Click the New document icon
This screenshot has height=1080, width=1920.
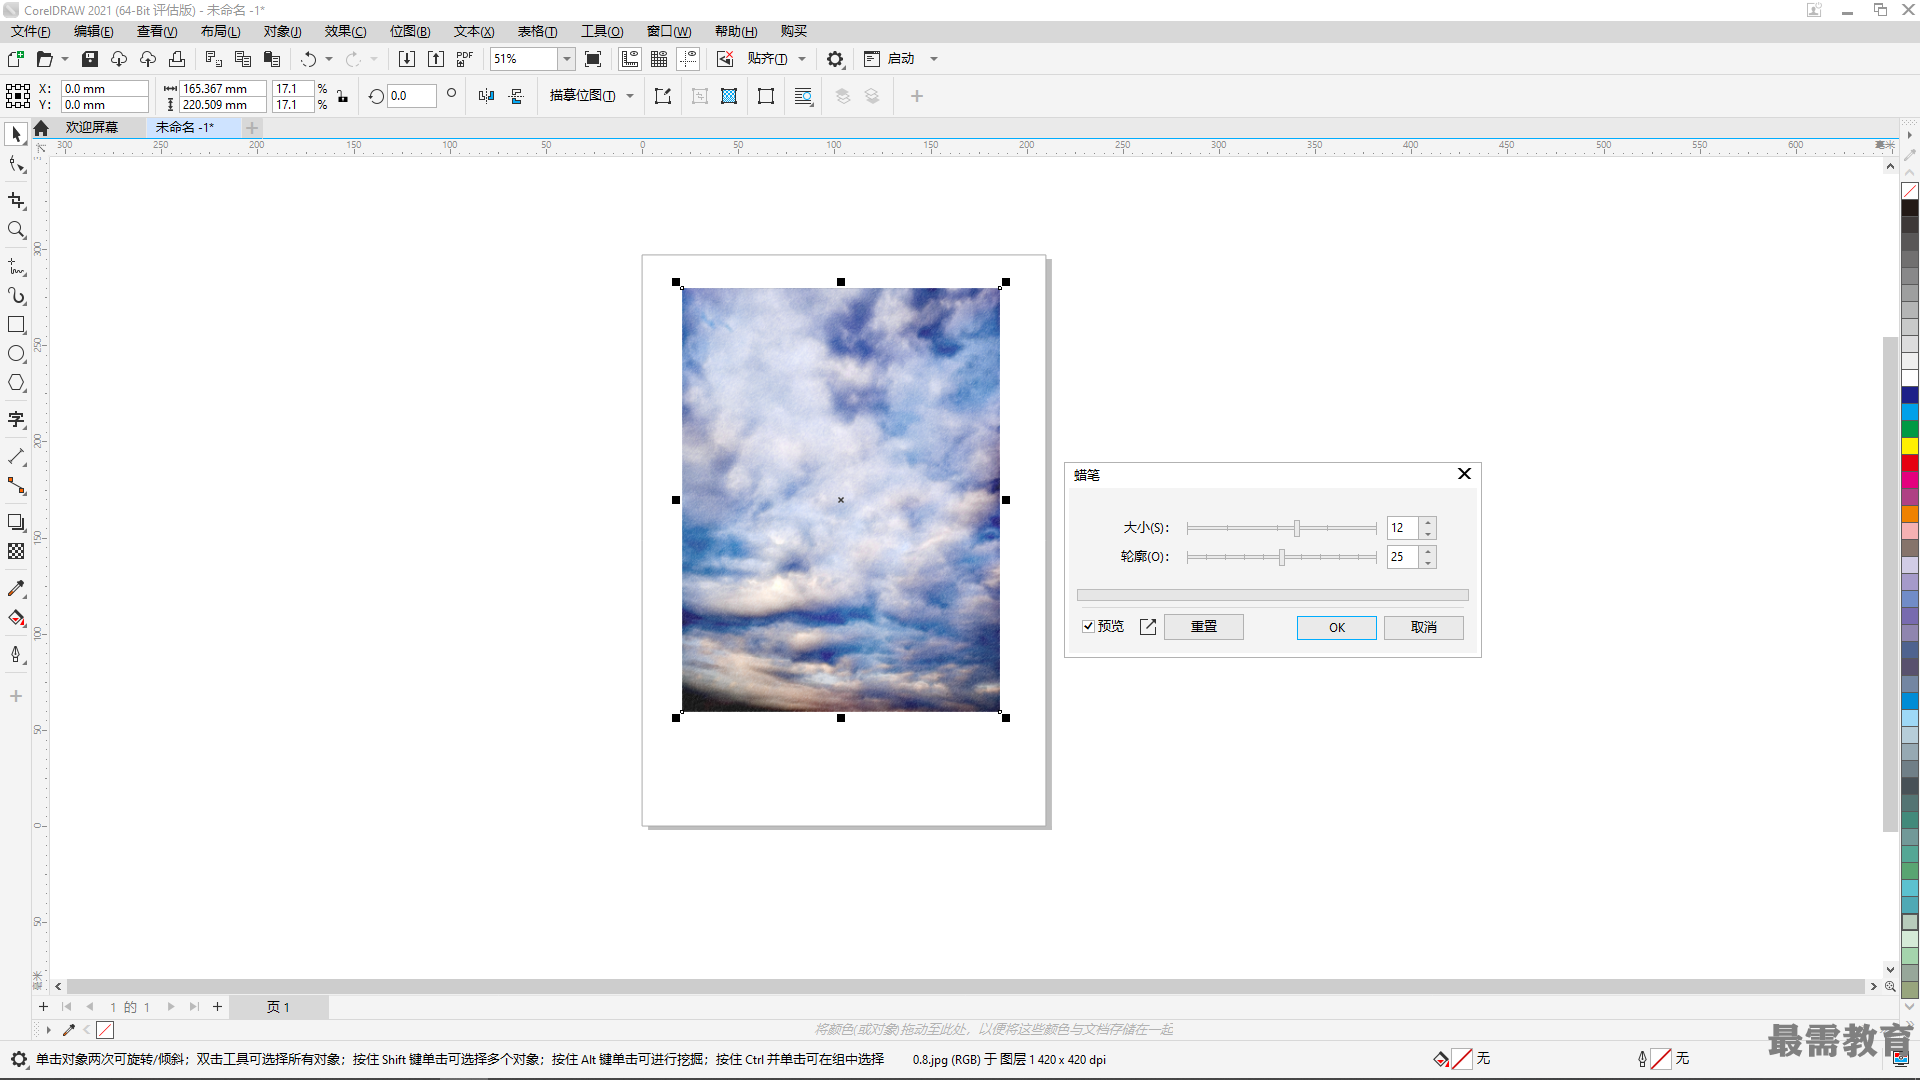[x=16, y=59]
